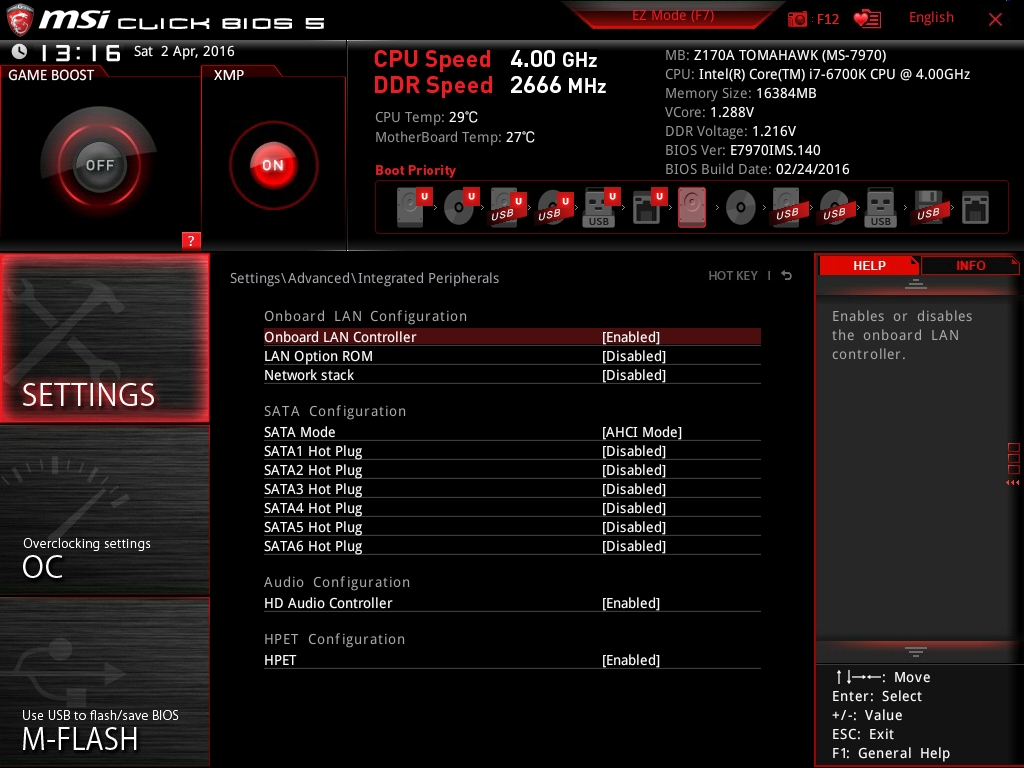This screenshot has height=768, width=1024.
Task: Choose legacy USB key icon without U badge
Action: pyautogui.click(x=880, y=208)
